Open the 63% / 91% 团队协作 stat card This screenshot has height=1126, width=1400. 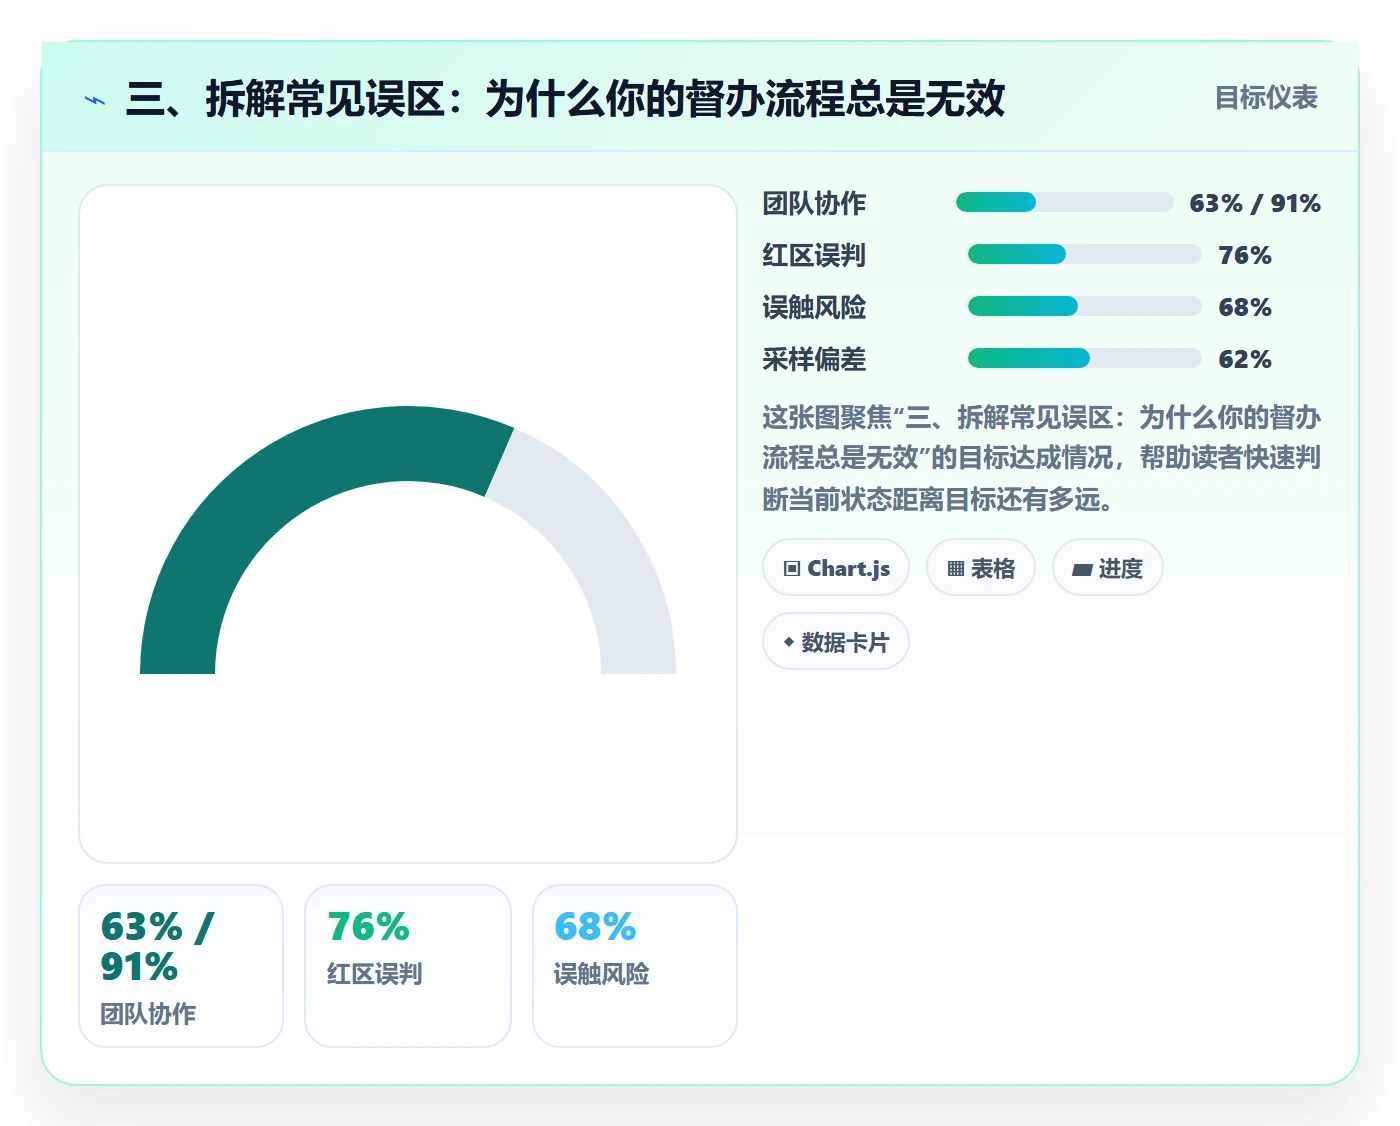[181, 966]
